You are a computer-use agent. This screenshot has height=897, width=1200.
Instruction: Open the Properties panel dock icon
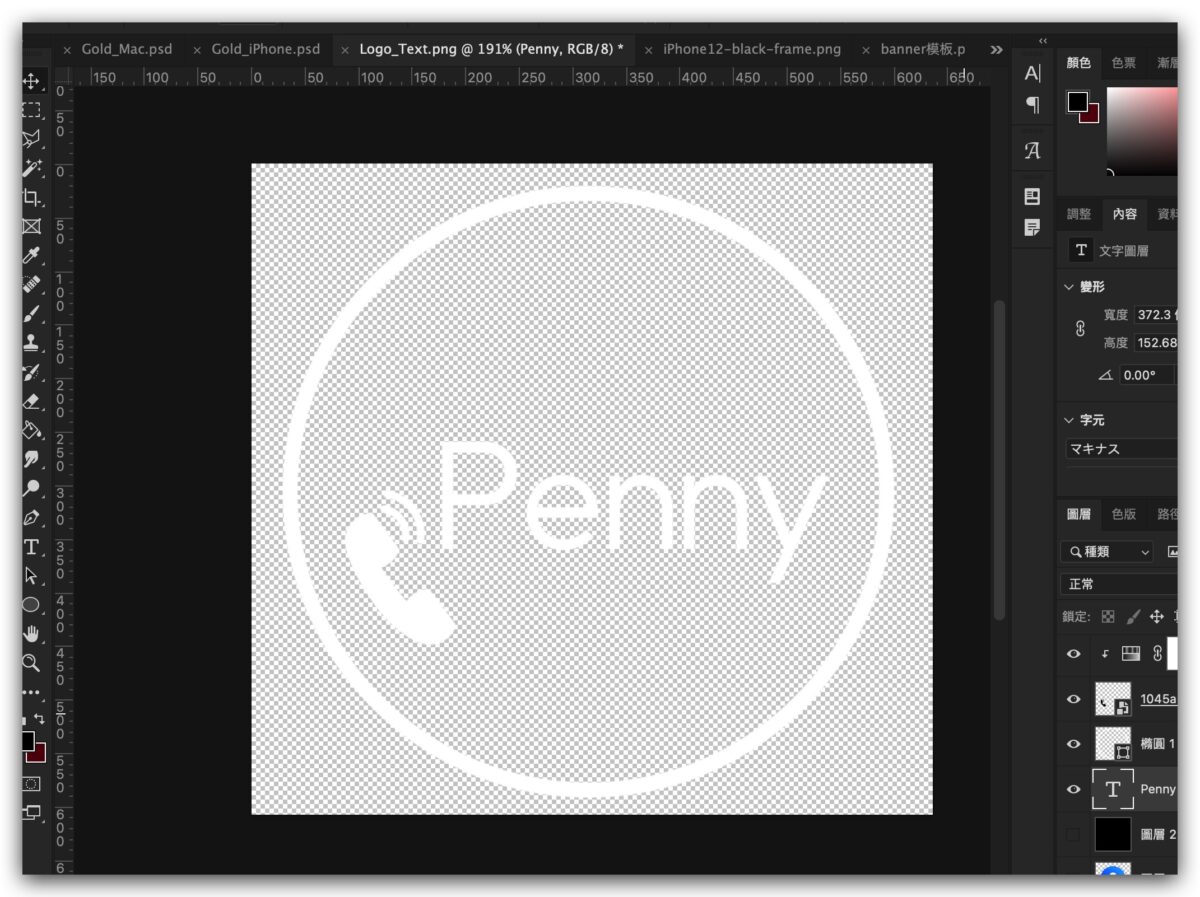1033,197
